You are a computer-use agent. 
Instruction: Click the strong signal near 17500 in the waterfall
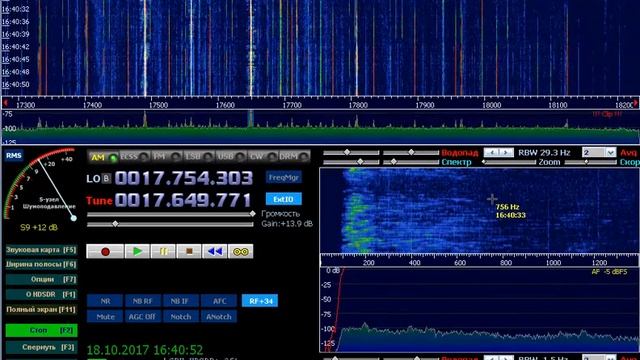145,49
